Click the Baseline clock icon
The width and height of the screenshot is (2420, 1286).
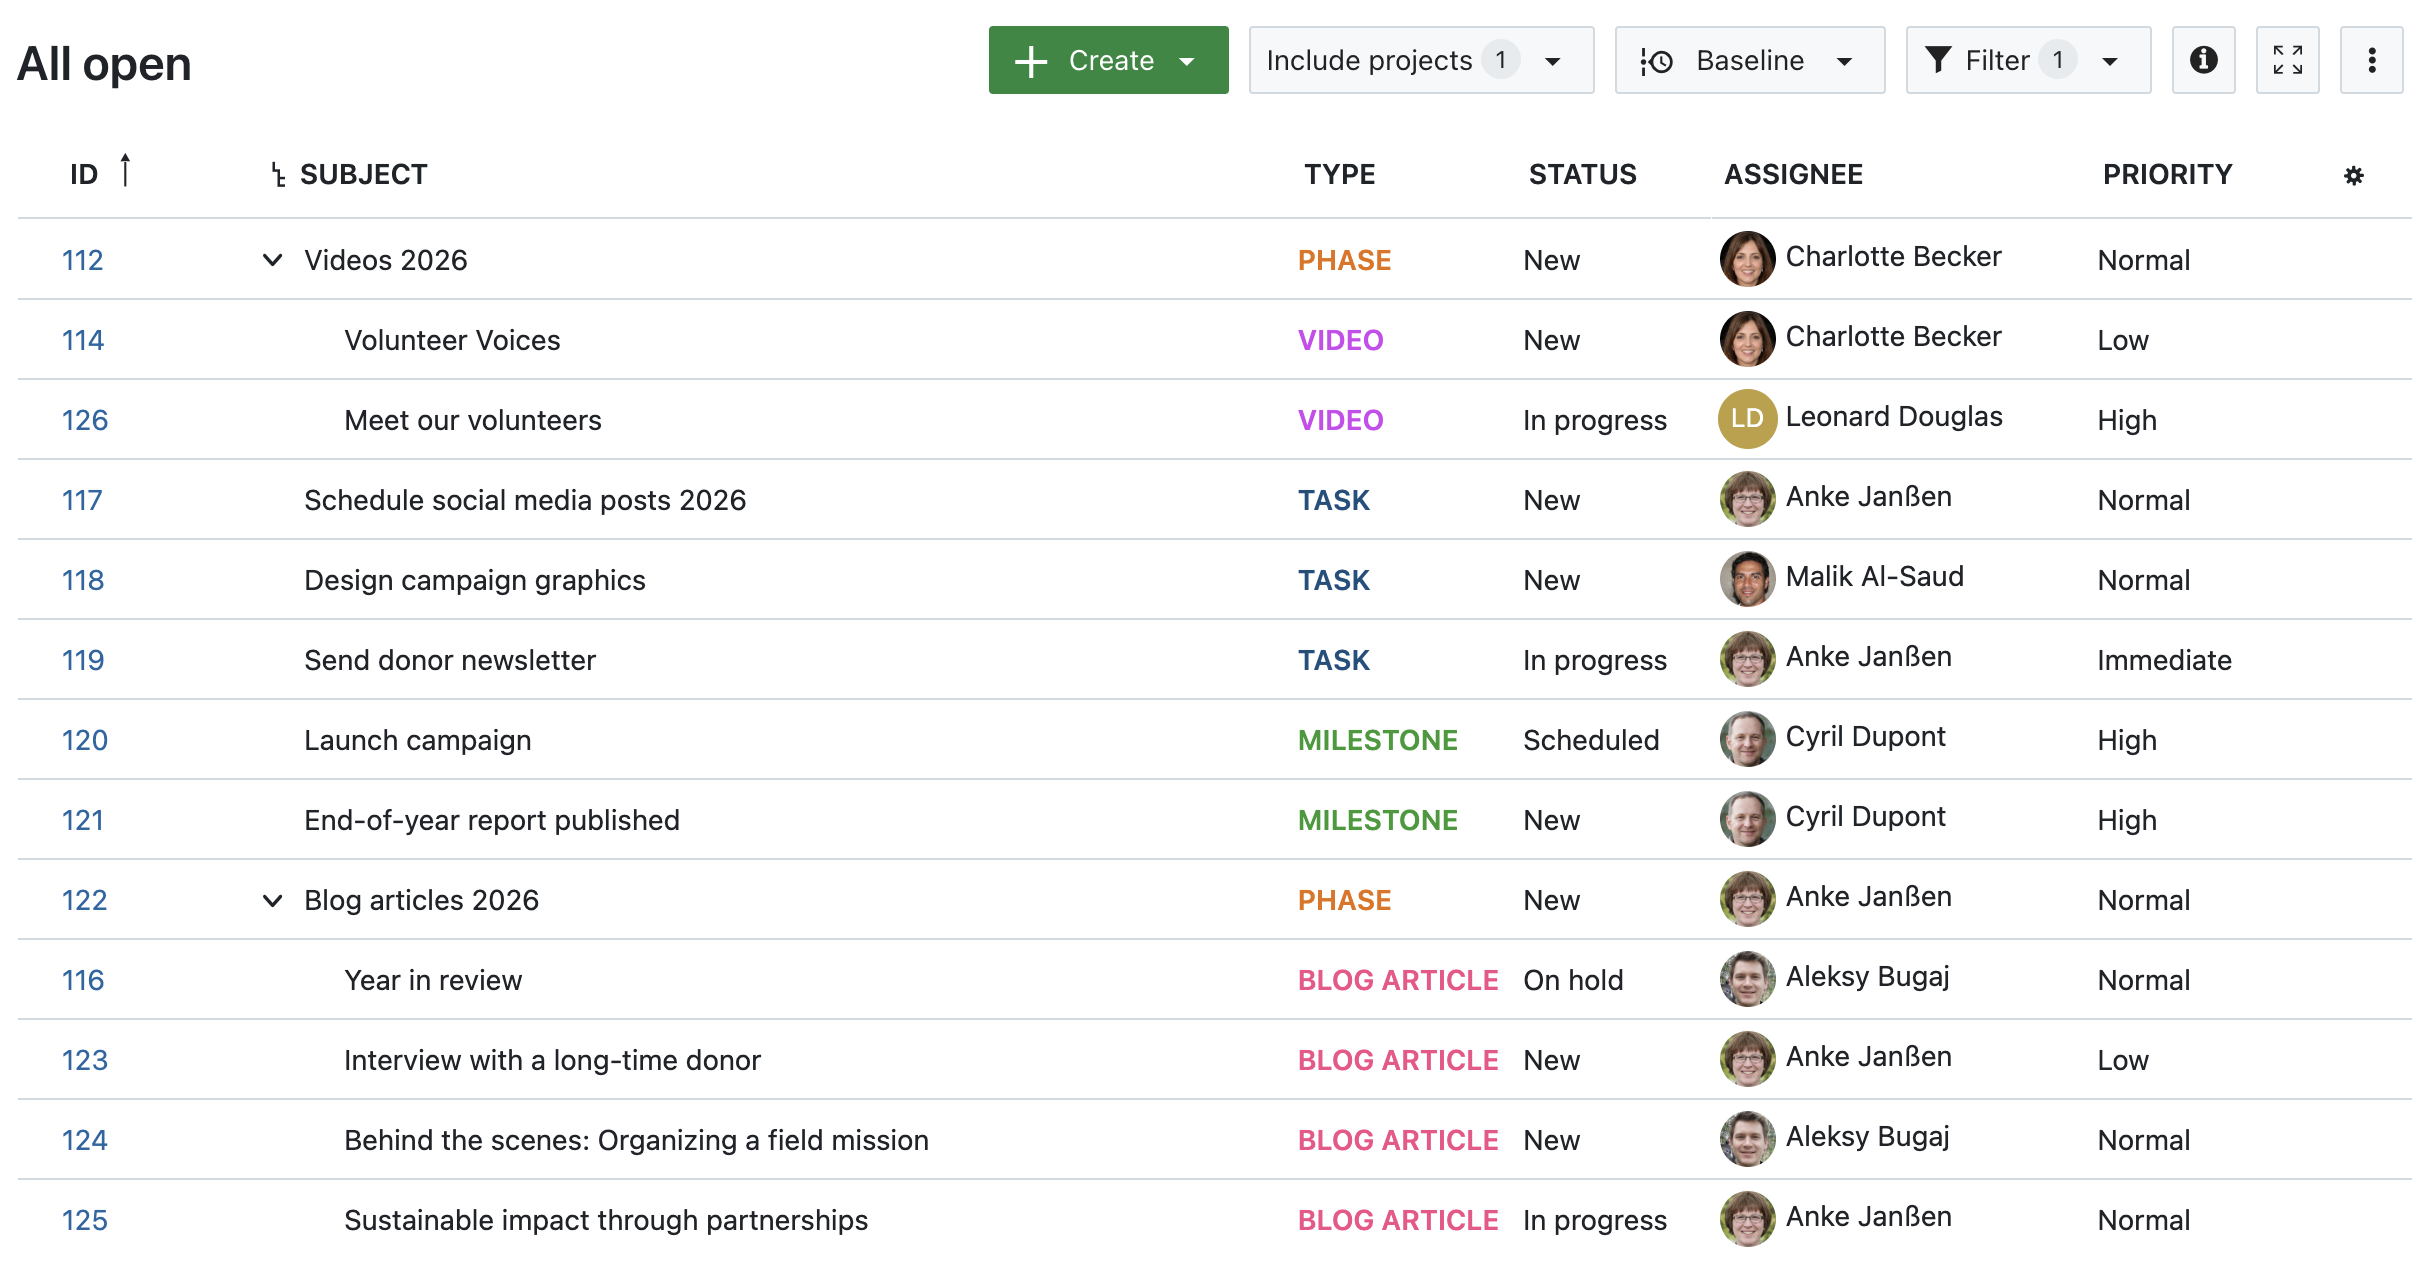(x=1655, y=60)
